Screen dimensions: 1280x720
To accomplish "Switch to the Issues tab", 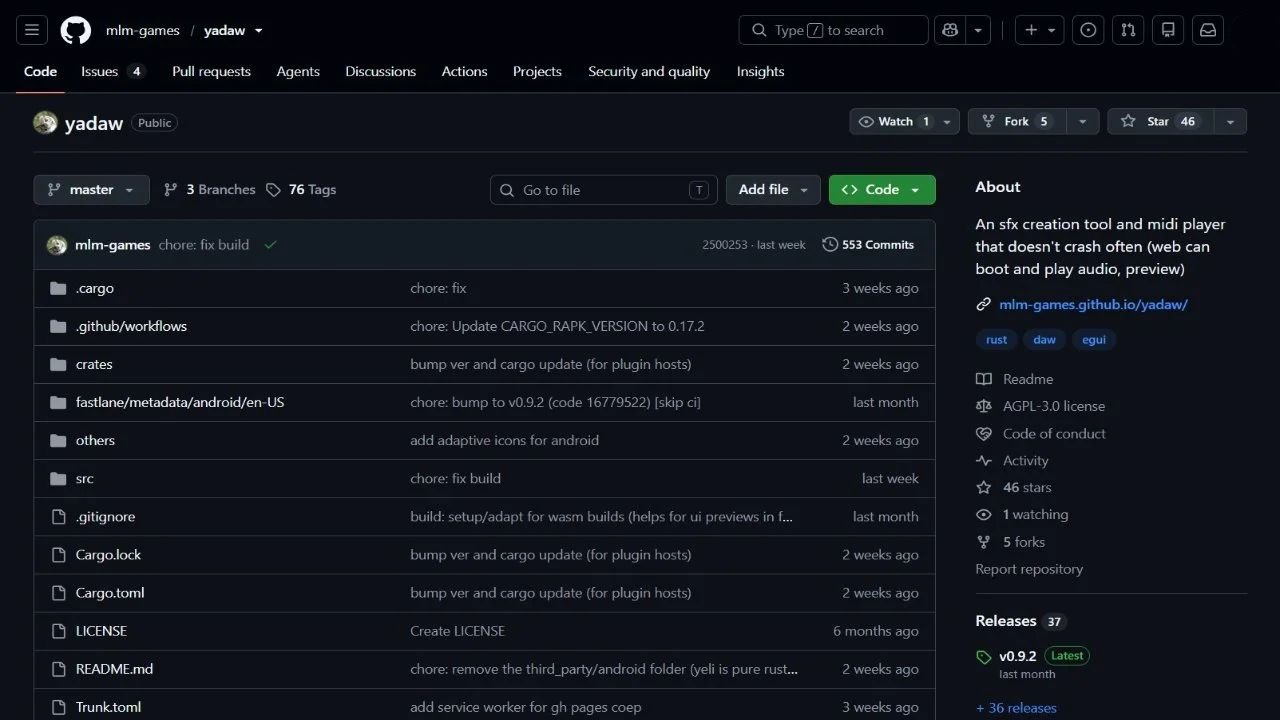I will point(113,72).
